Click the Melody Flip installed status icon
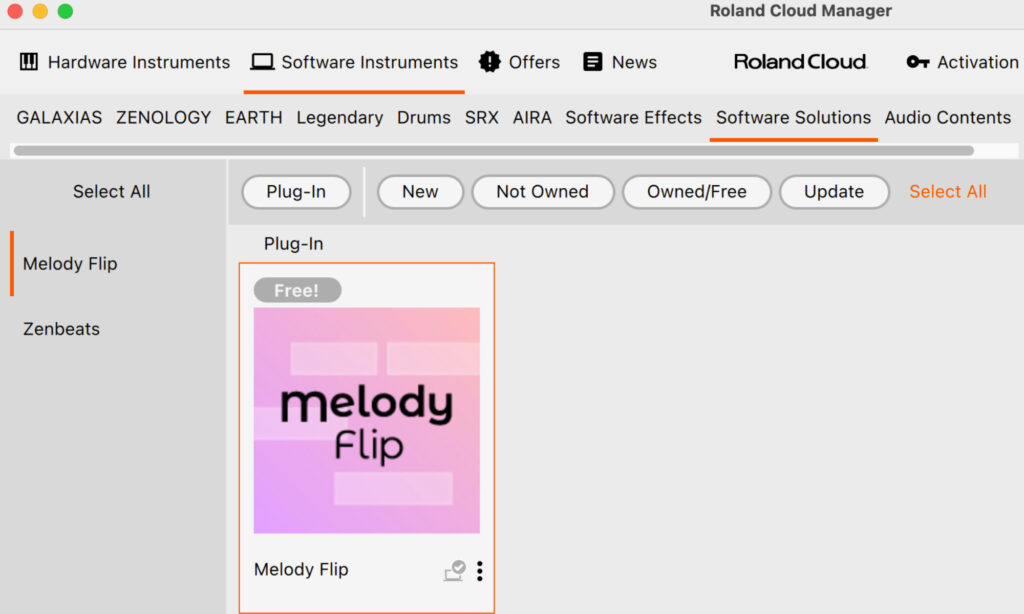 coord(455,571)
